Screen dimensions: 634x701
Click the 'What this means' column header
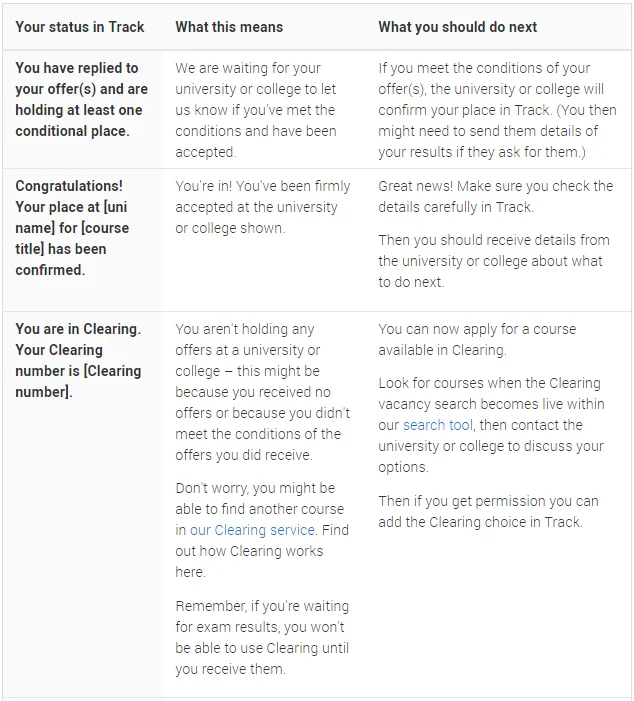click(x=229, y=27)
